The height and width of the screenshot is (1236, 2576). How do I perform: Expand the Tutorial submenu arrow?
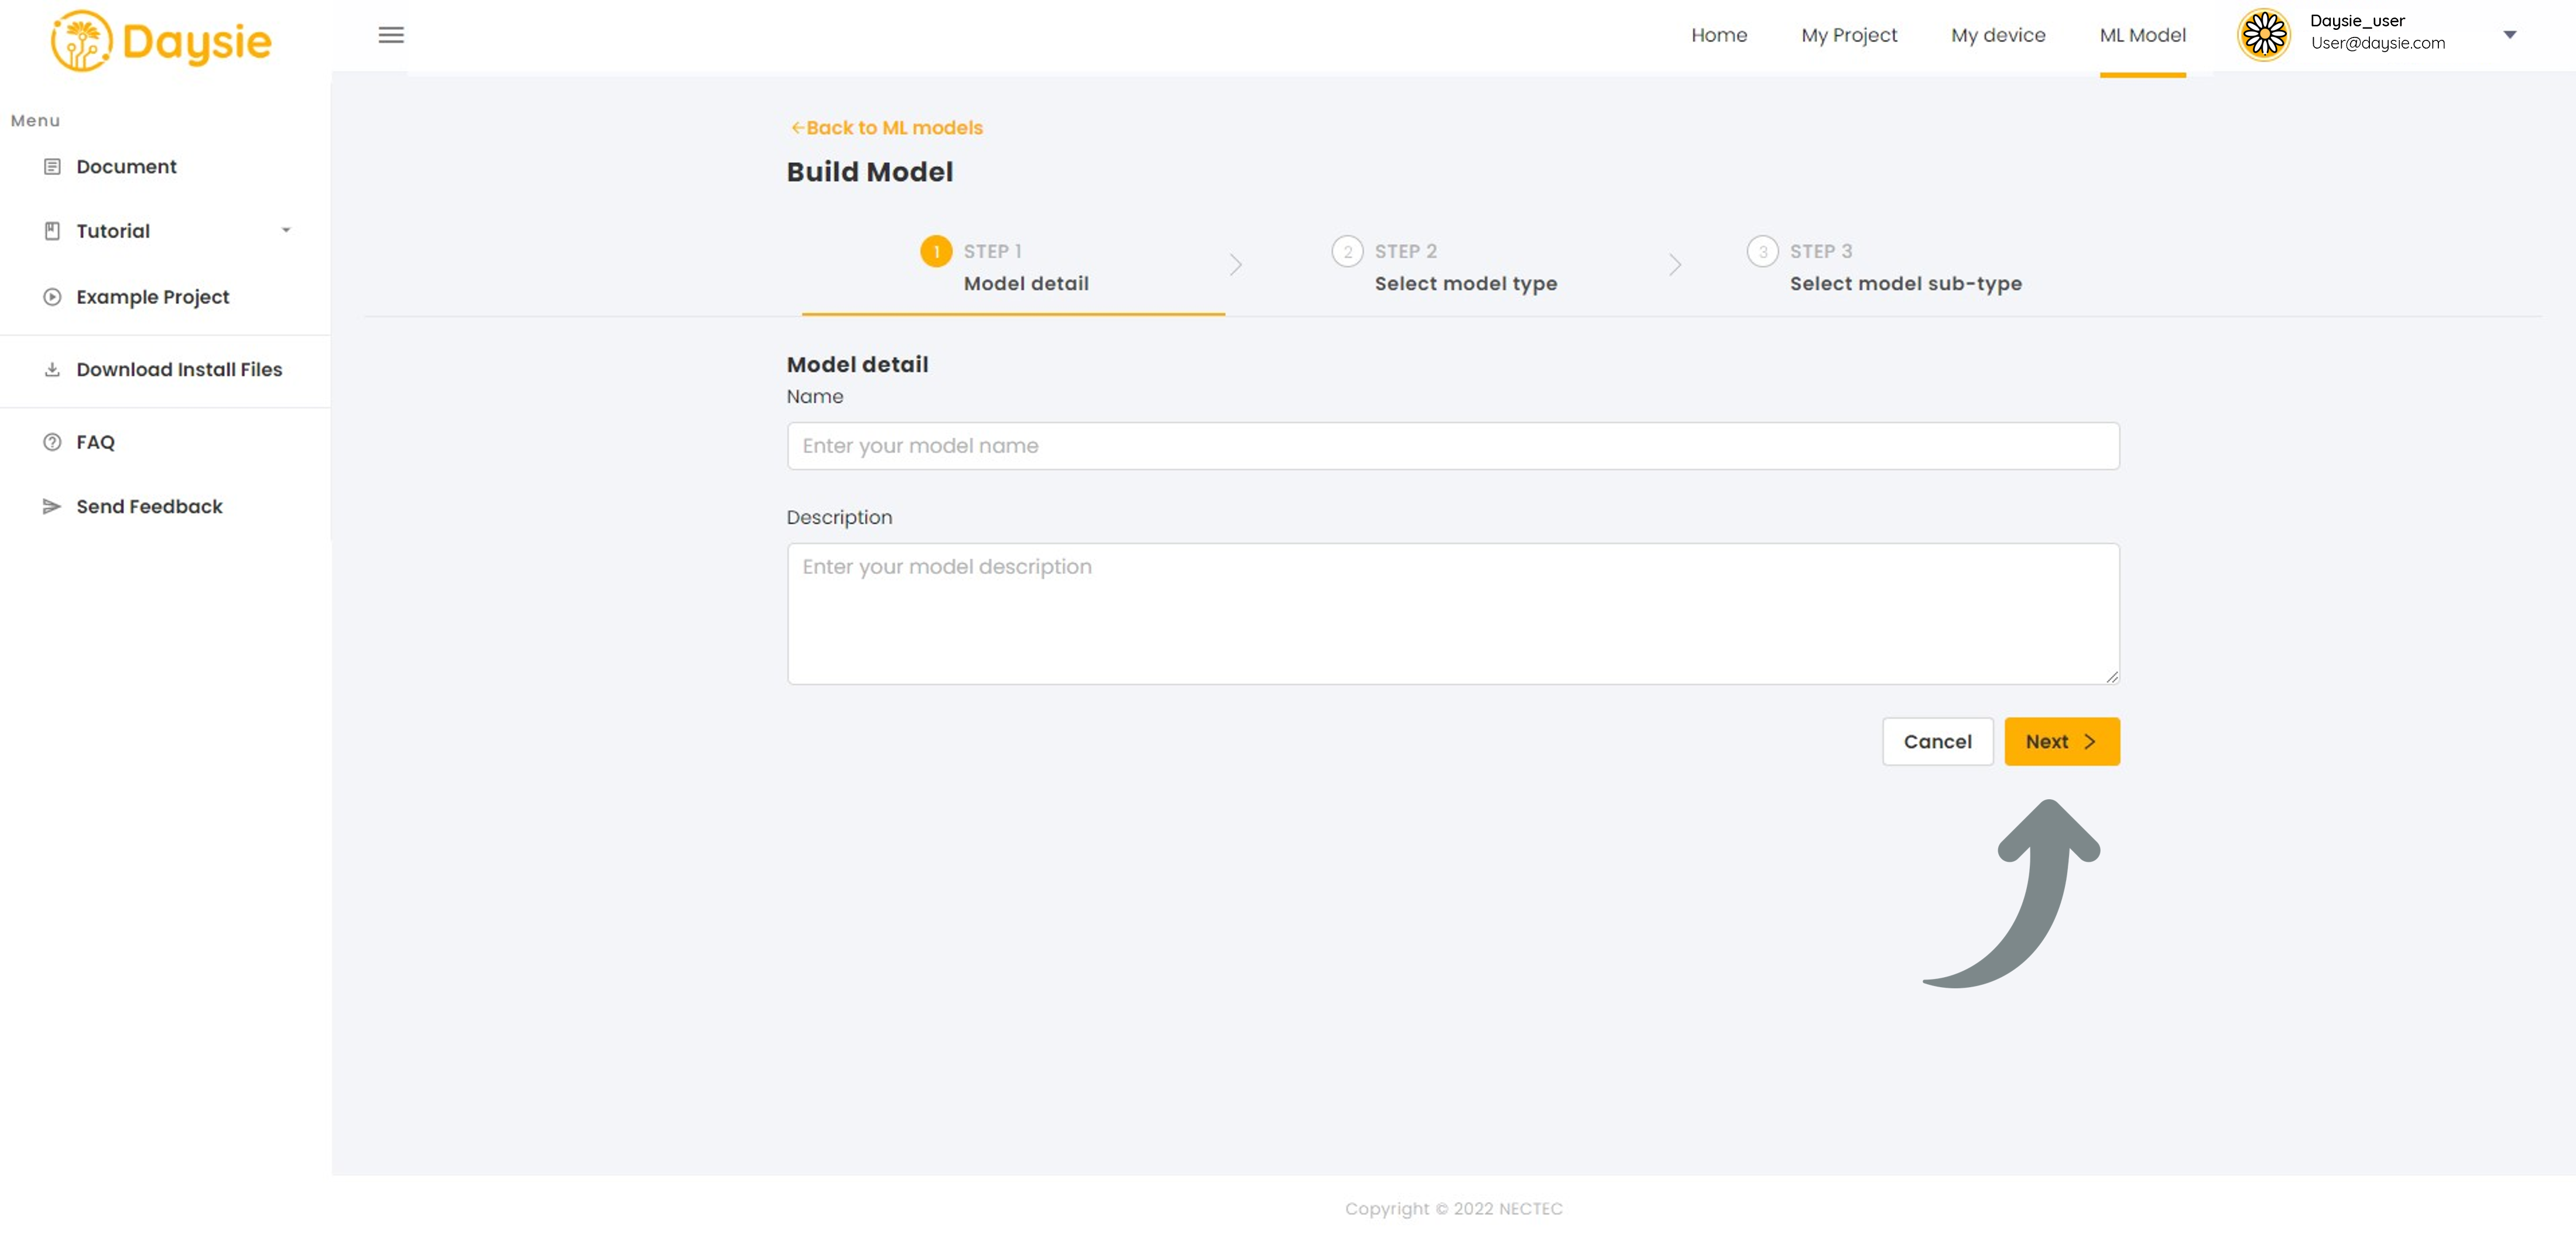(x=286, y=231)
